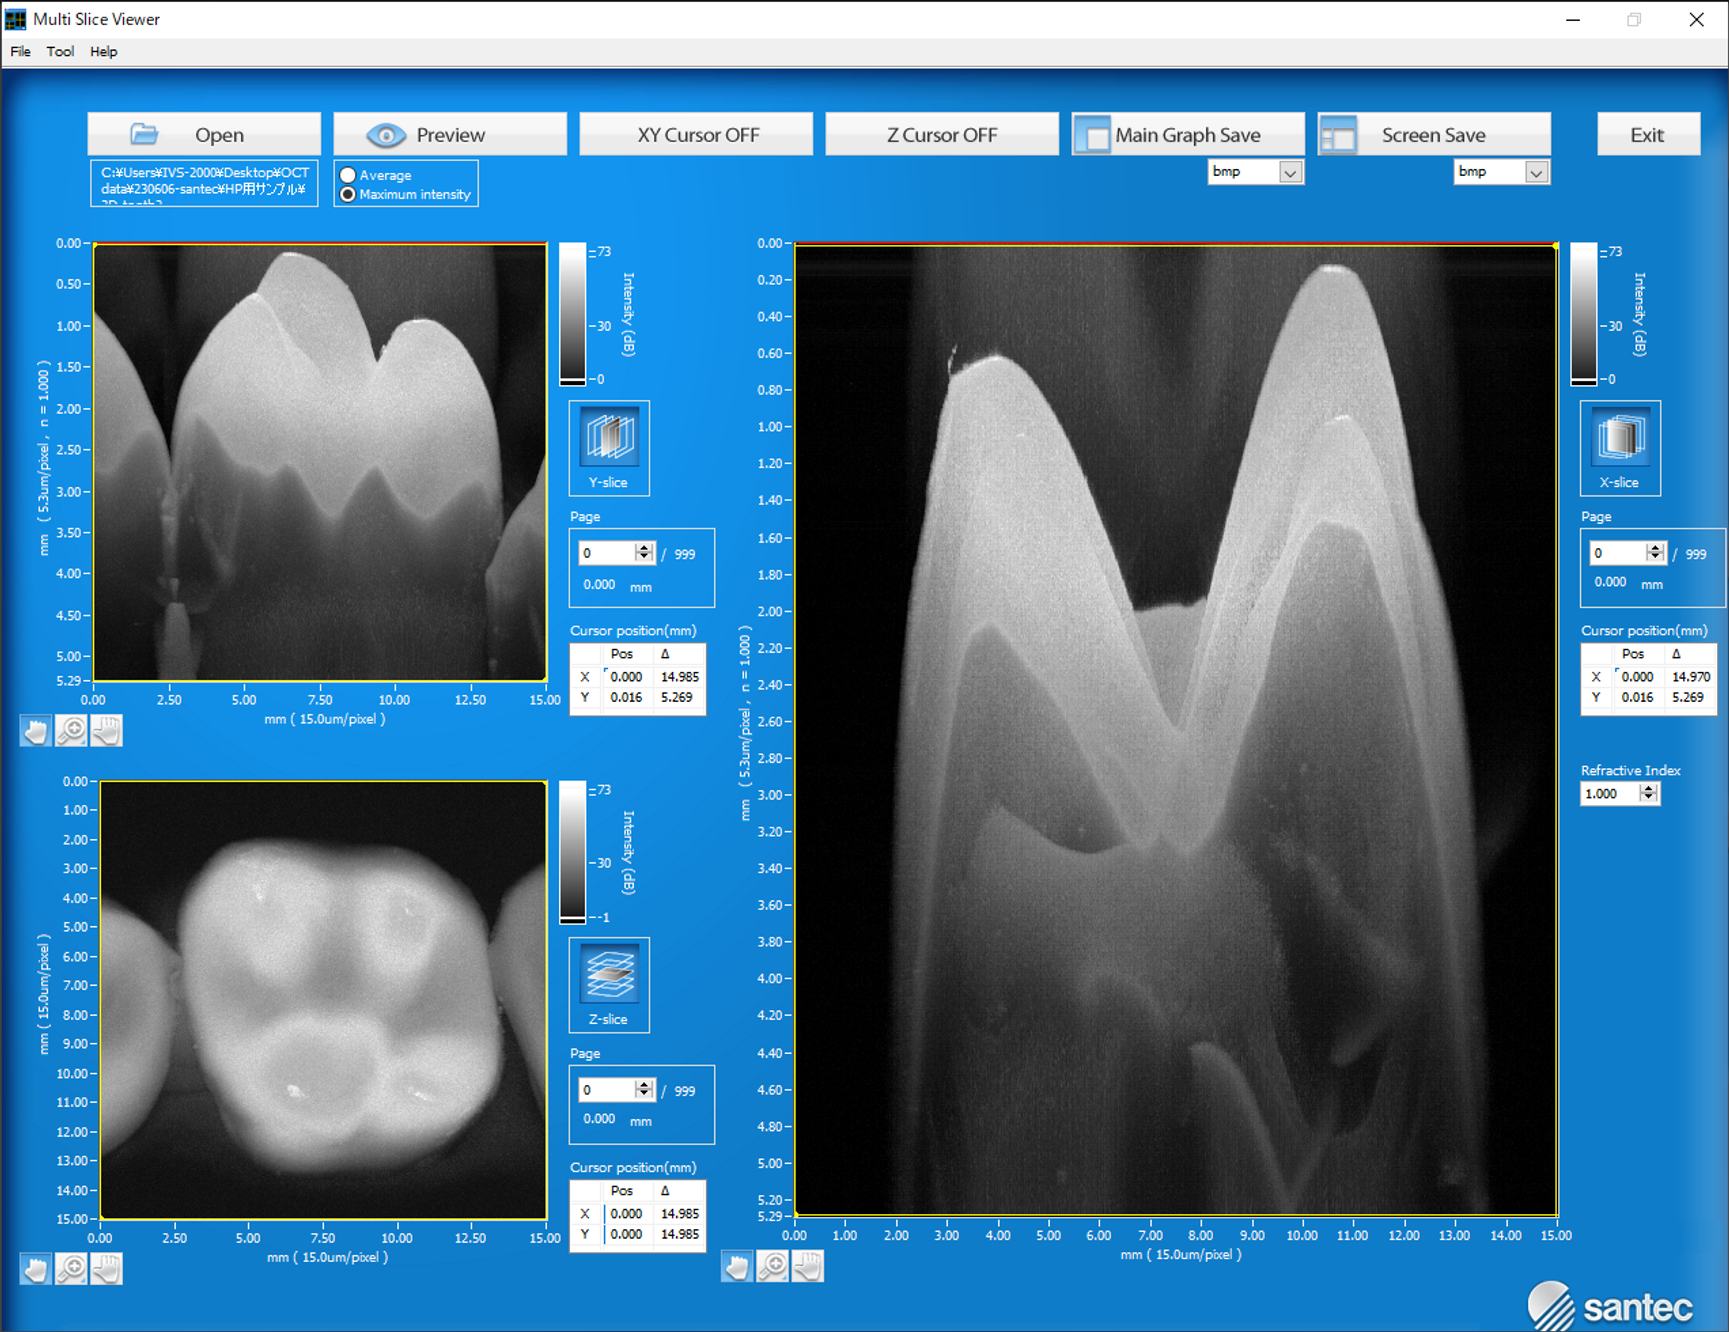Activate the zoom tool under Y-slice graph

tap(71, 732)
